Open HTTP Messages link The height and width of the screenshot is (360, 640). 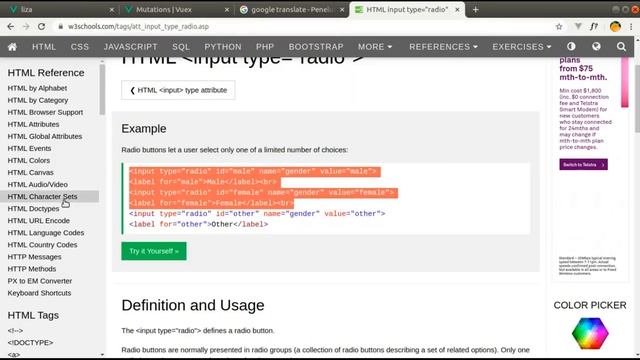click(34, 257)
